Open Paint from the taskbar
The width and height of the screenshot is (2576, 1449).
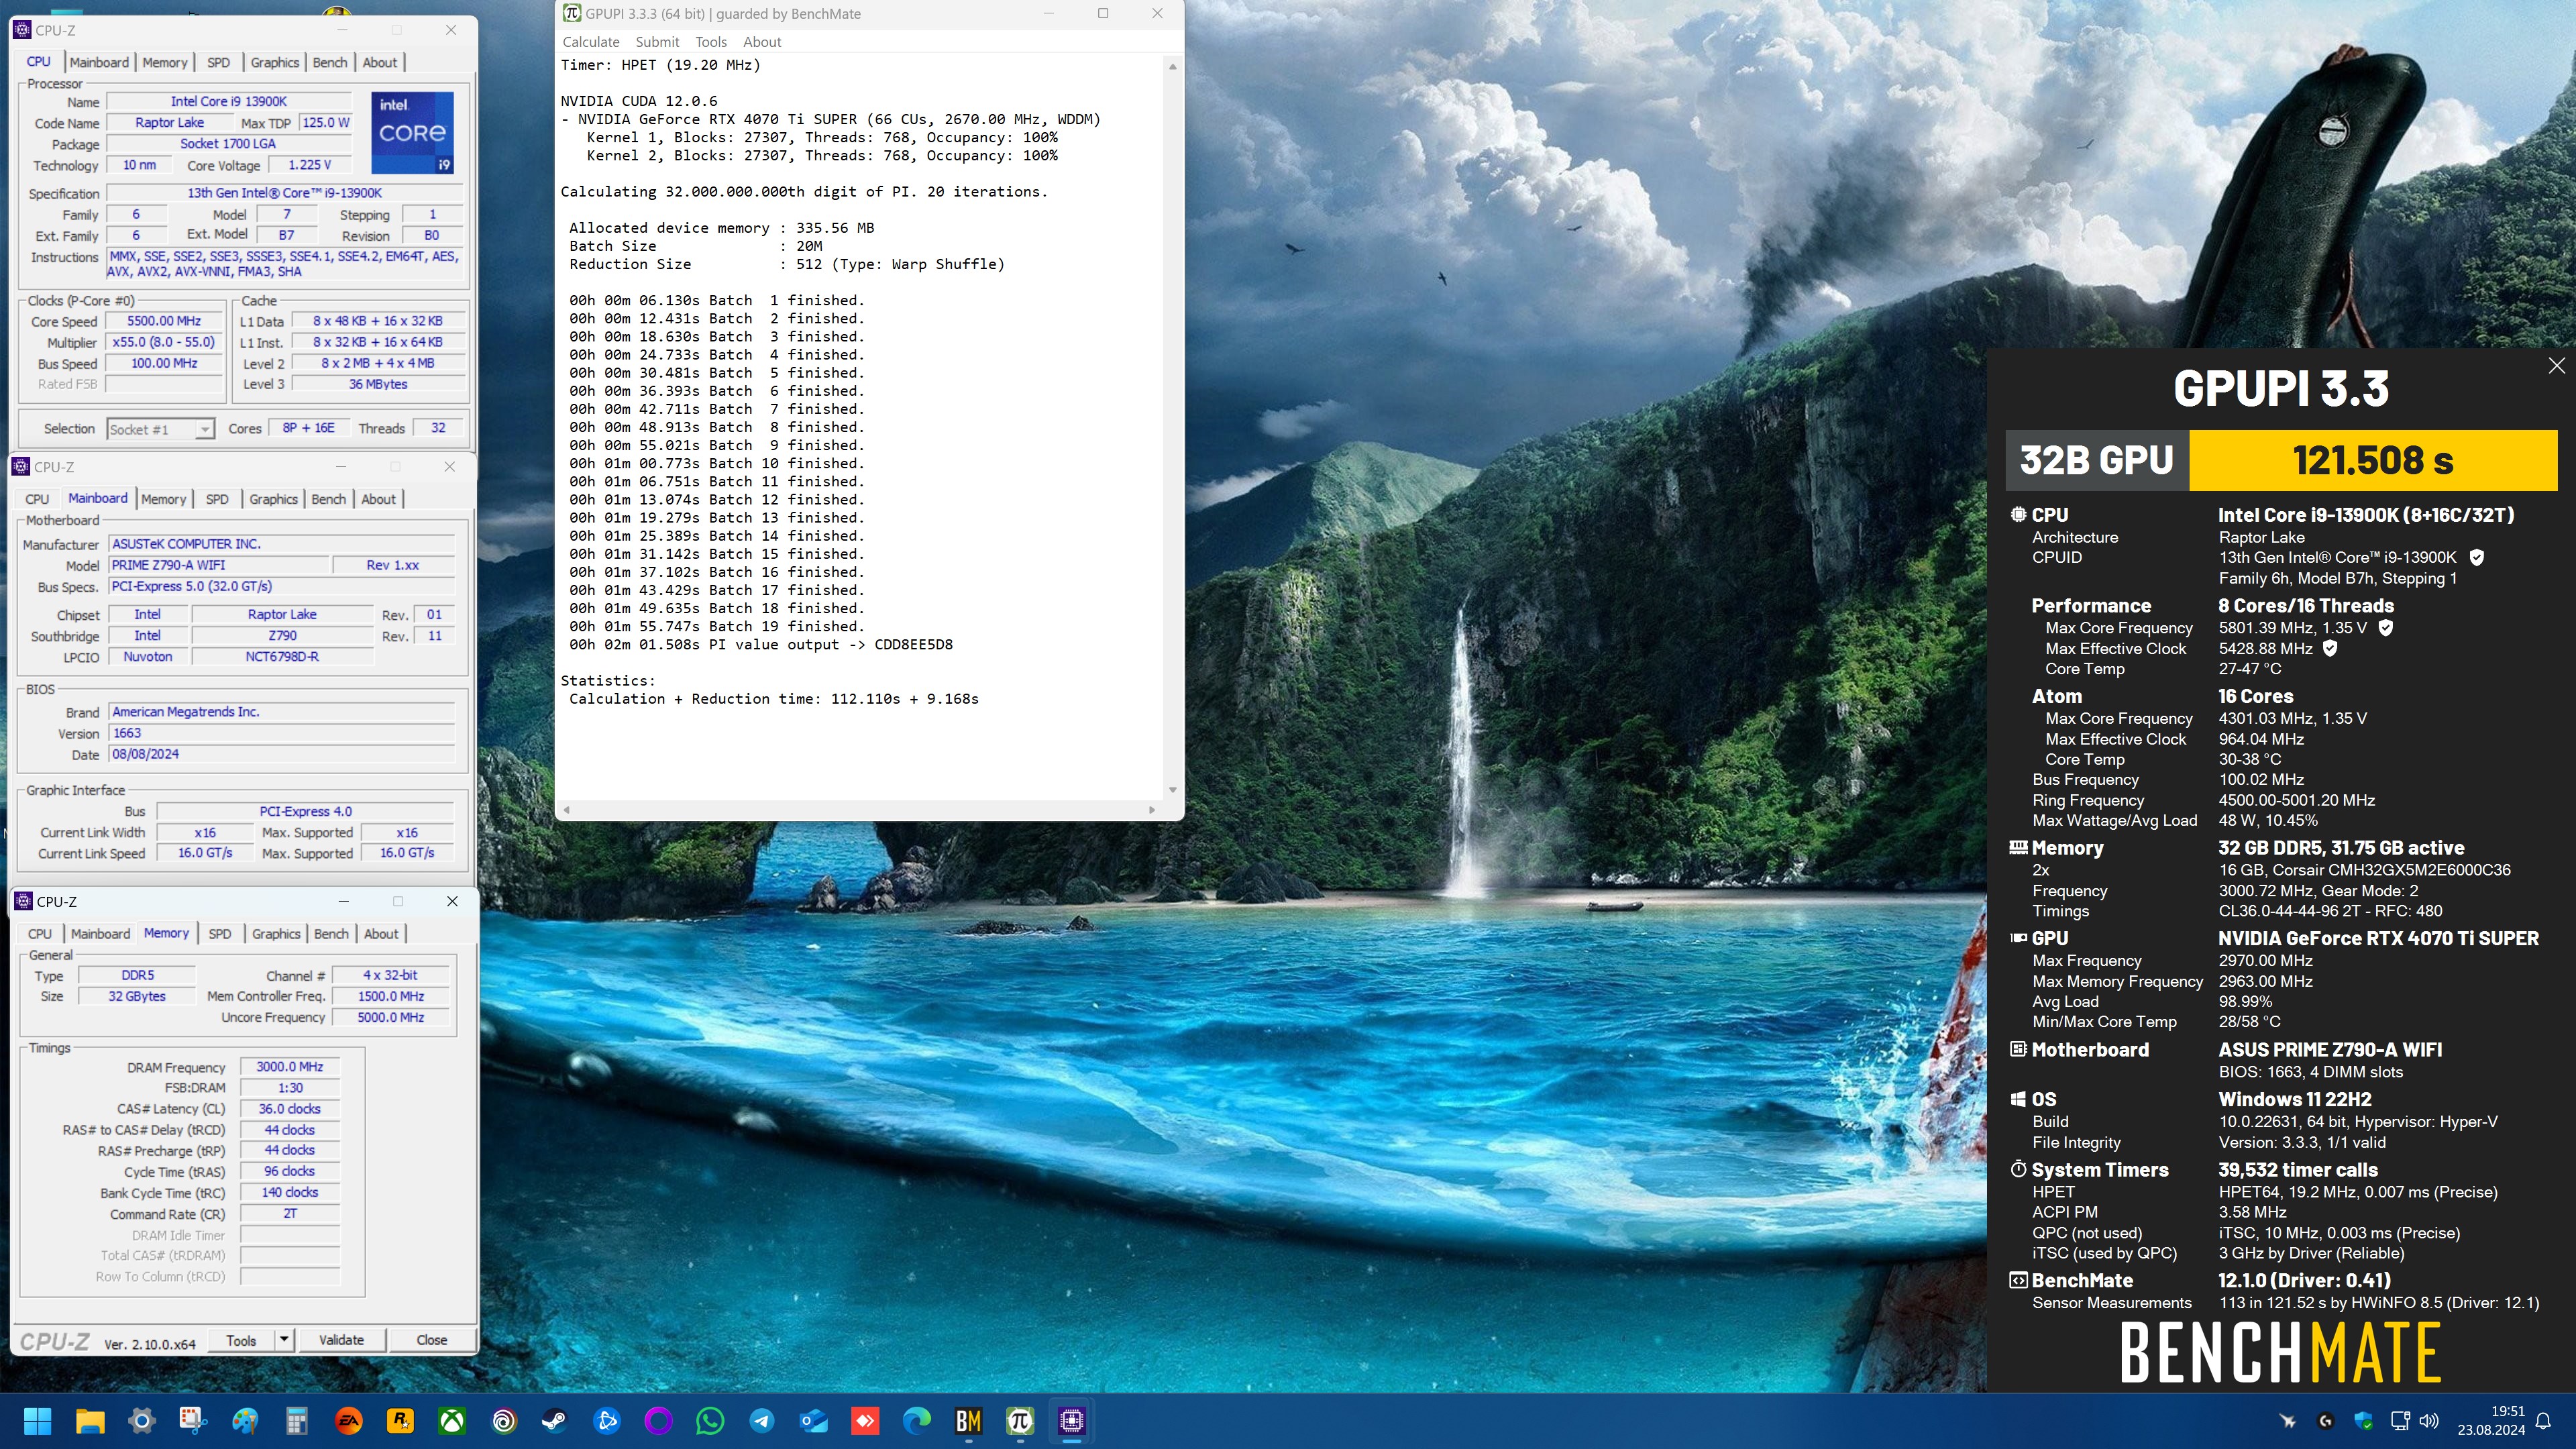point(245,1421)
